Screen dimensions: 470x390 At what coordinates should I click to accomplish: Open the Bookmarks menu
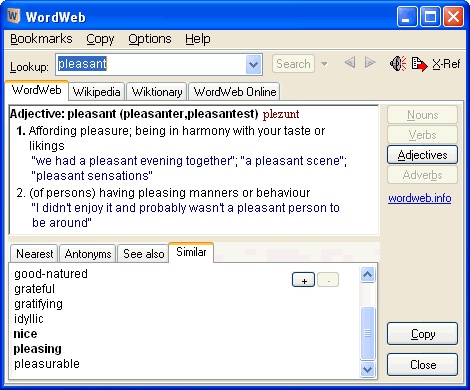pyautogui.click(x=41, y=39)
